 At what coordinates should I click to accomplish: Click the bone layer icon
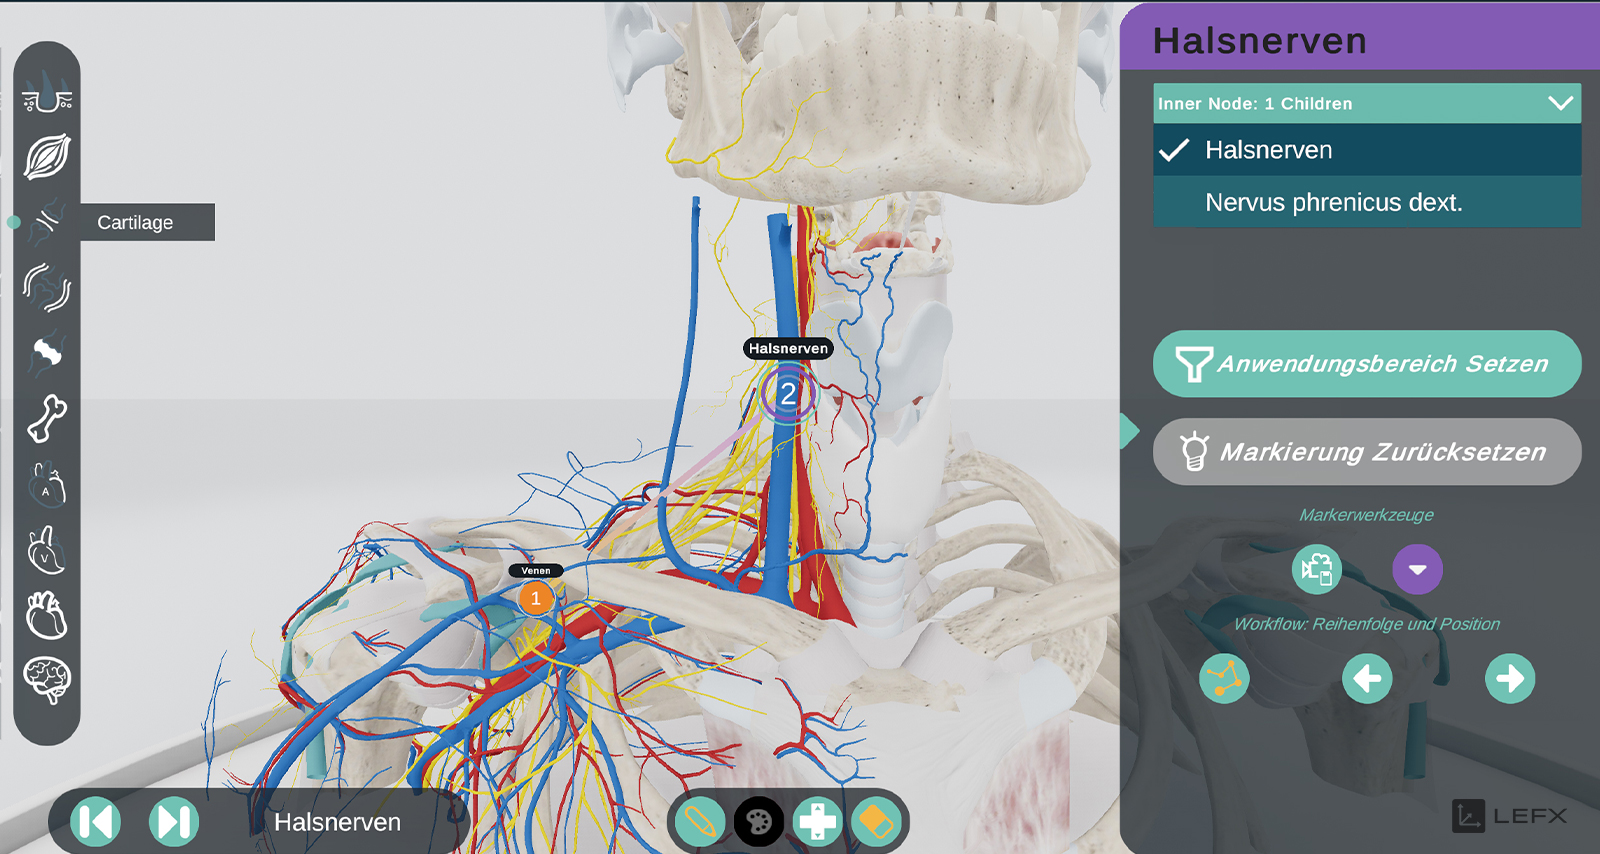point(47,418)
